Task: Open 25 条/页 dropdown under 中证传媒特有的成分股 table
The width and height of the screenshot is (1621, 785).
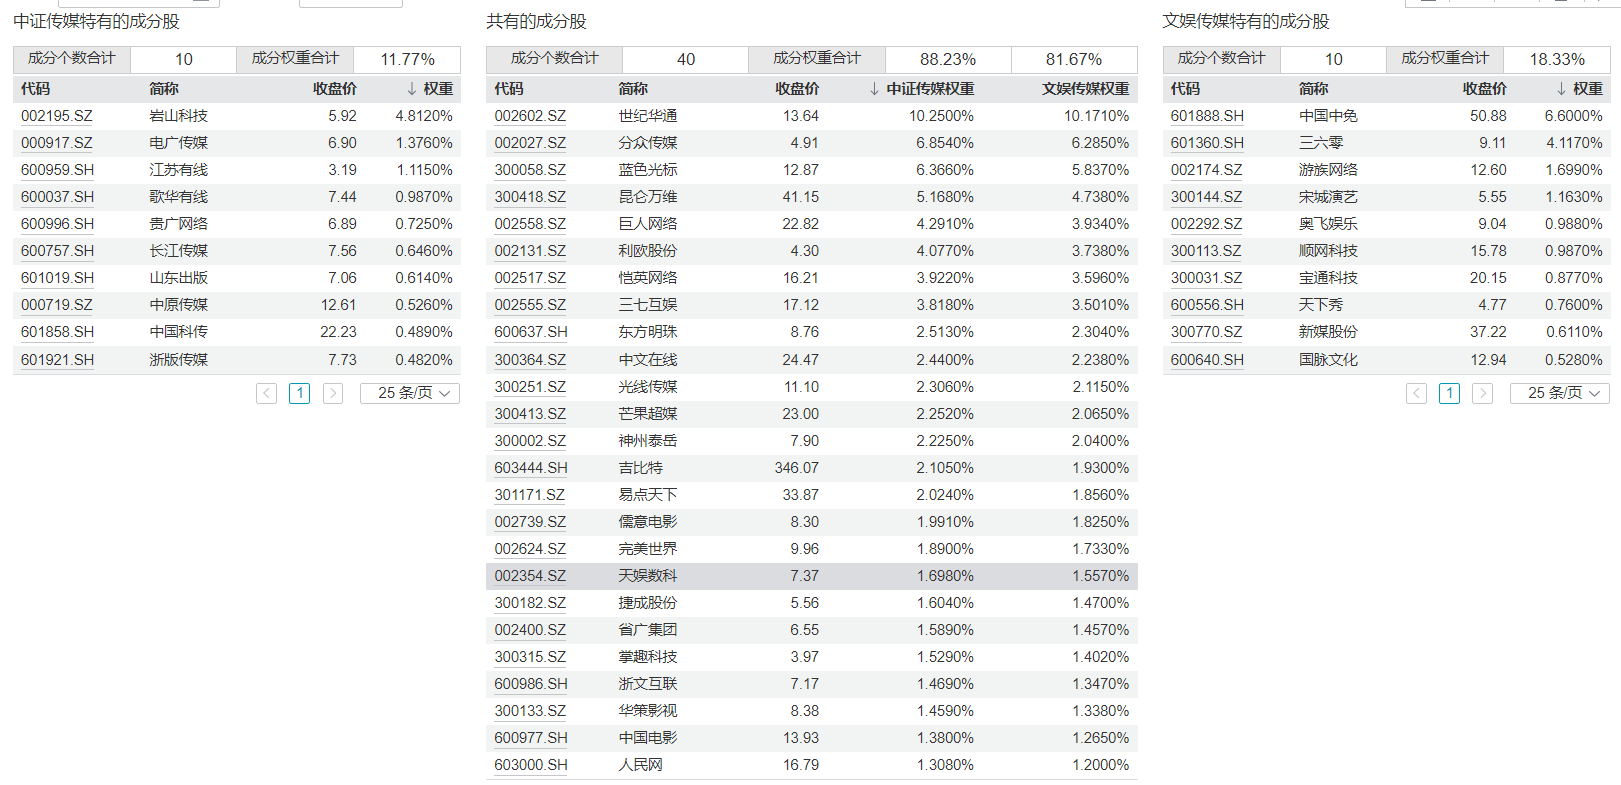Action: pyautogui.click(x=410, y=394)
